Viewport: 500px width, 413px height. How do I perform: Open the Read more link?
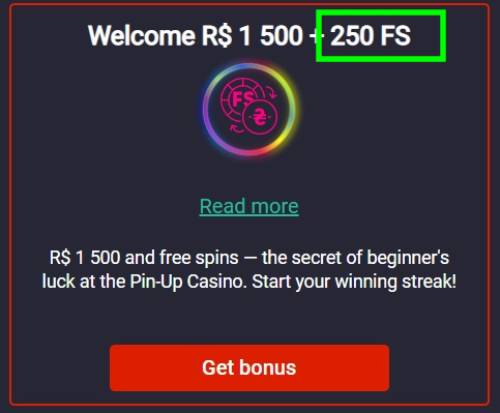point(249,206)
